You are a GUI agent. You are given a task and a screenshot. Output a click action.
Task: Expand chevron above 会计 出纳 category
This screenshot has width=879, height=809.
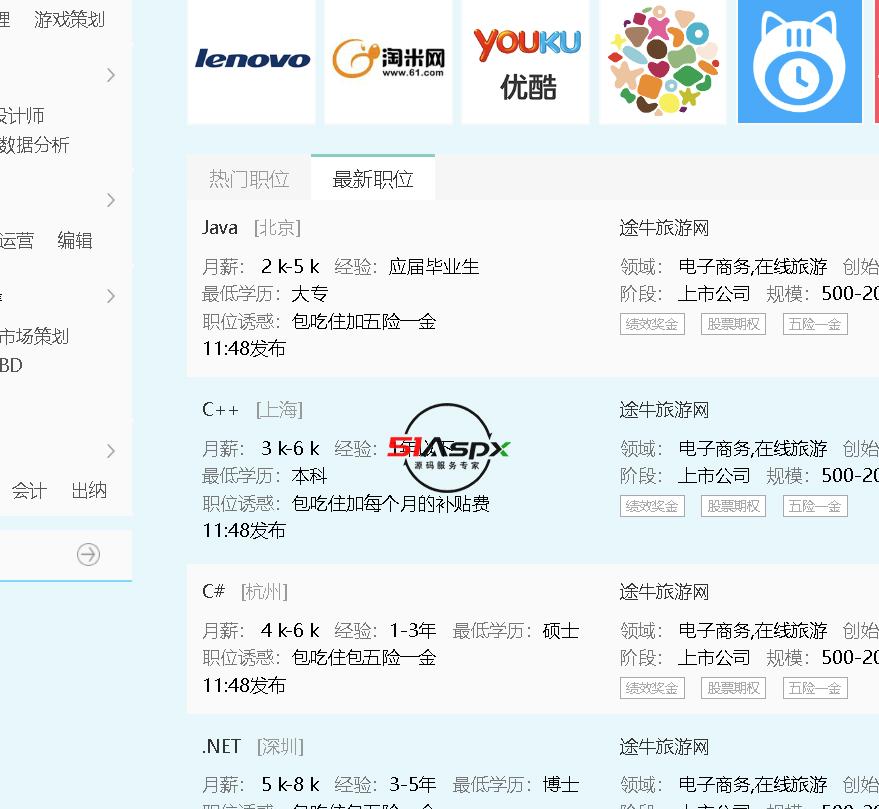pos(111,451)
